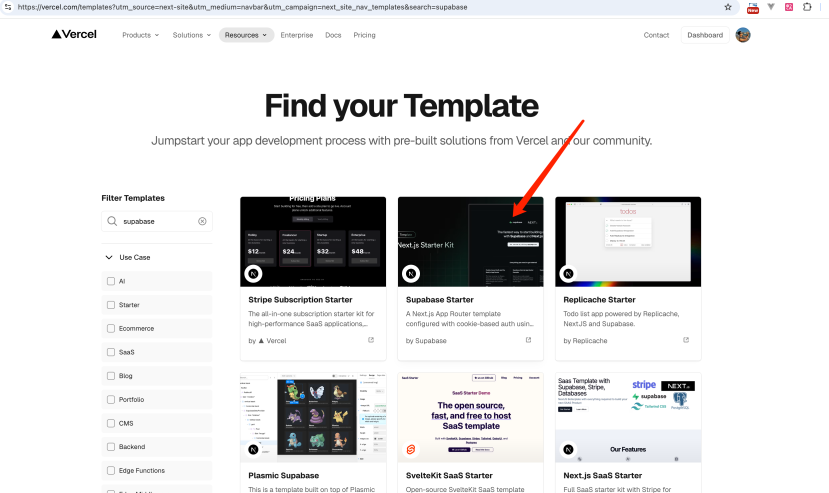Viewport: 829px width, 493px height.
Task: Expand the Products navigation dropdown
Action: click(x=140, y=35)
